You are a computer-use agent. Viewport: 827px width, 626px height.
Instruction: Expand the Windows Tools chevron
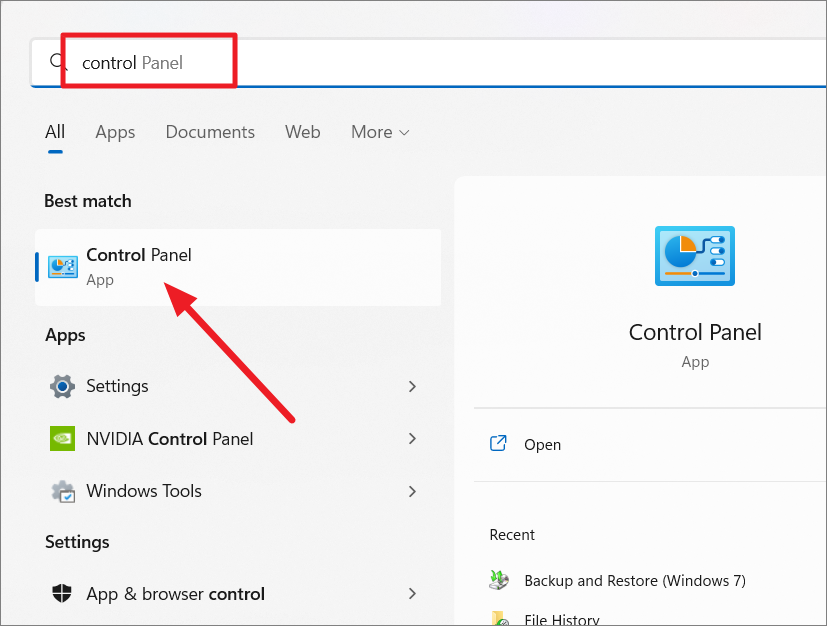(x=412, y=491)
